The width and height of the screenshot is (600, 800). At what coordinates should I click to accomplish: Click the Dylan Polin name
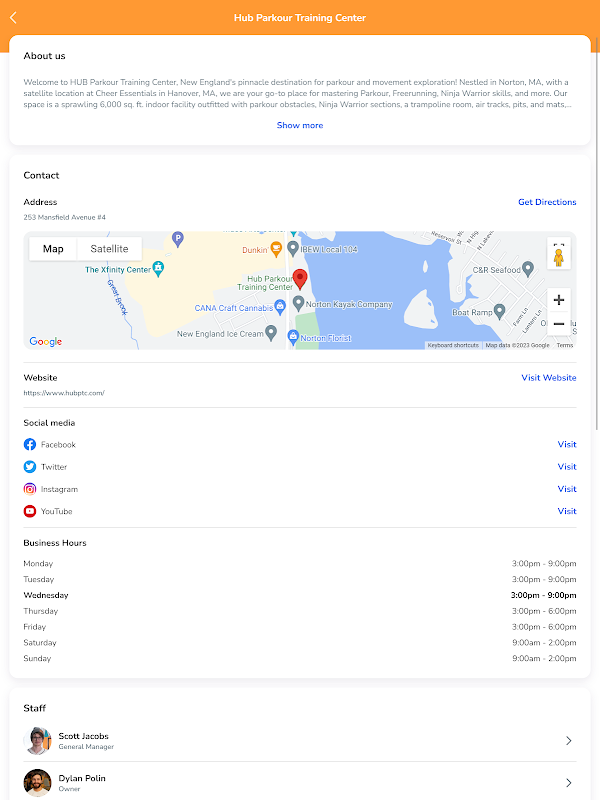(82, 778)
